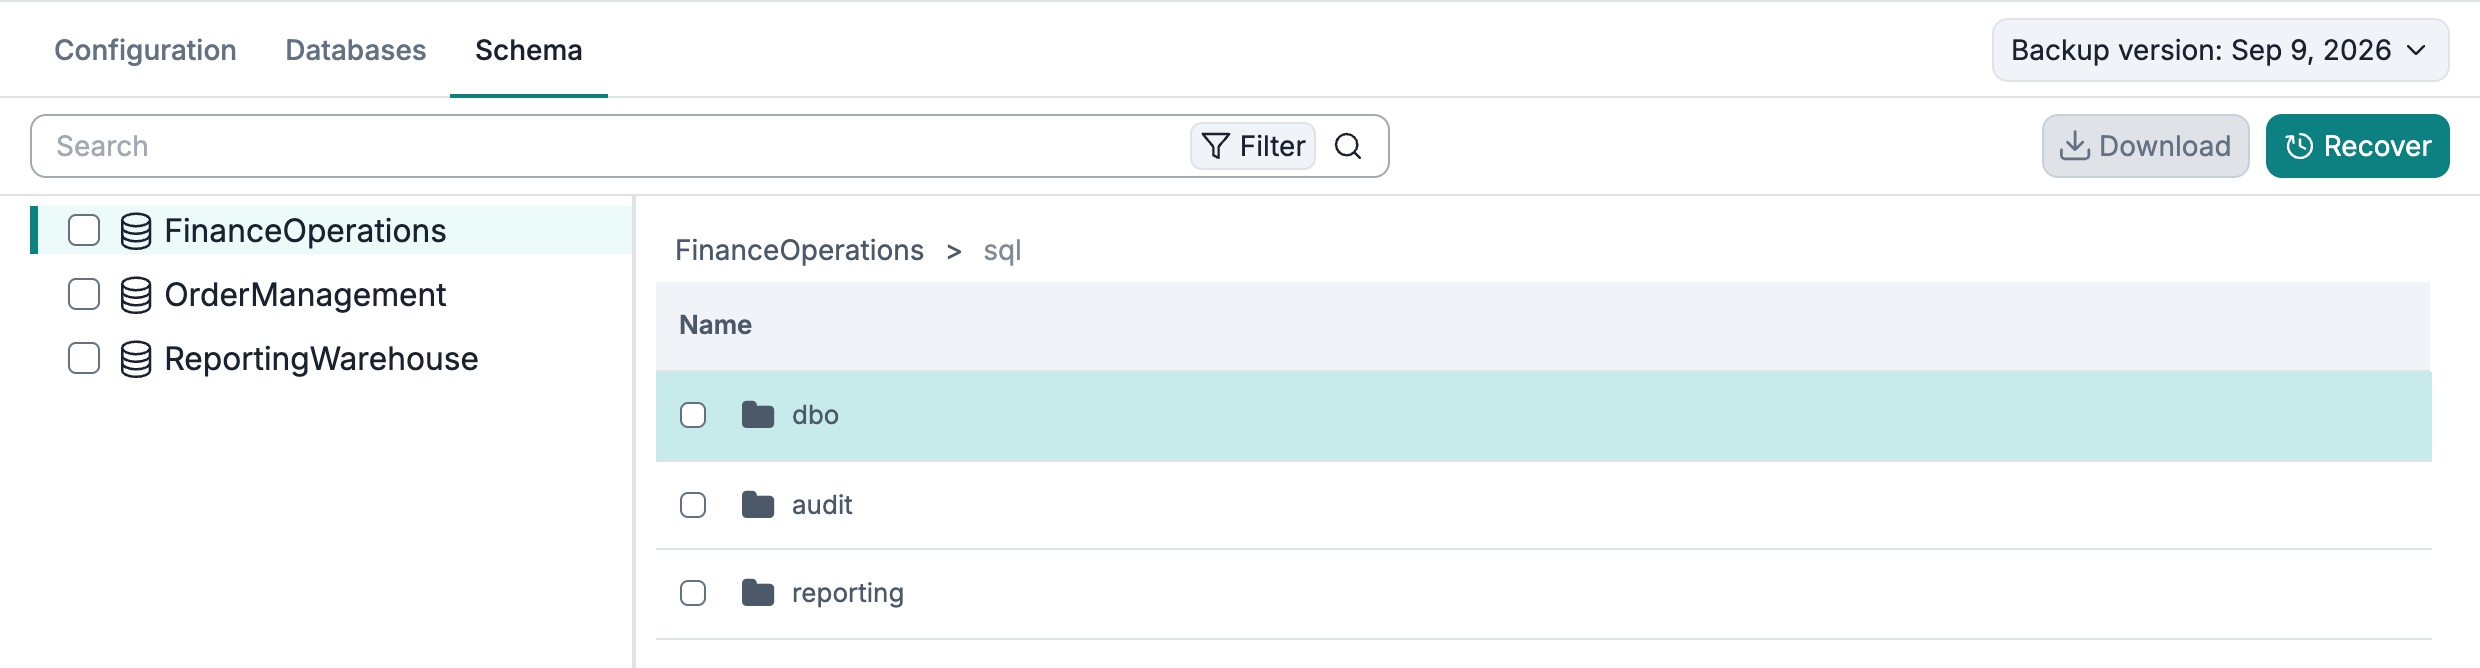
Task: Switch to the Configuration tab
Action: (145, 50)
